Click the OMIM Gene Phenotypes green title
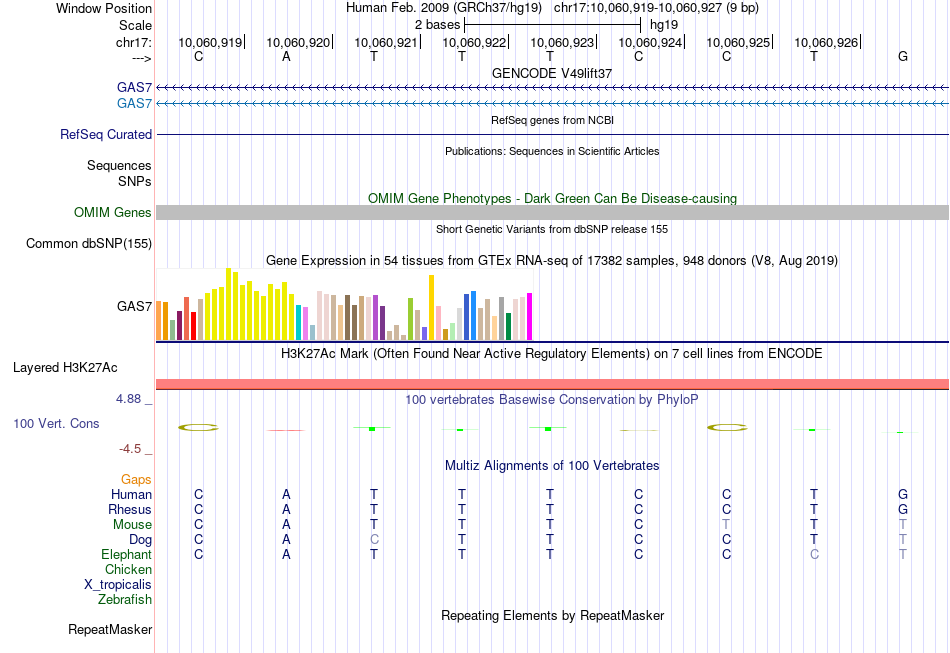The image size is (950, 653). [552, 199]
